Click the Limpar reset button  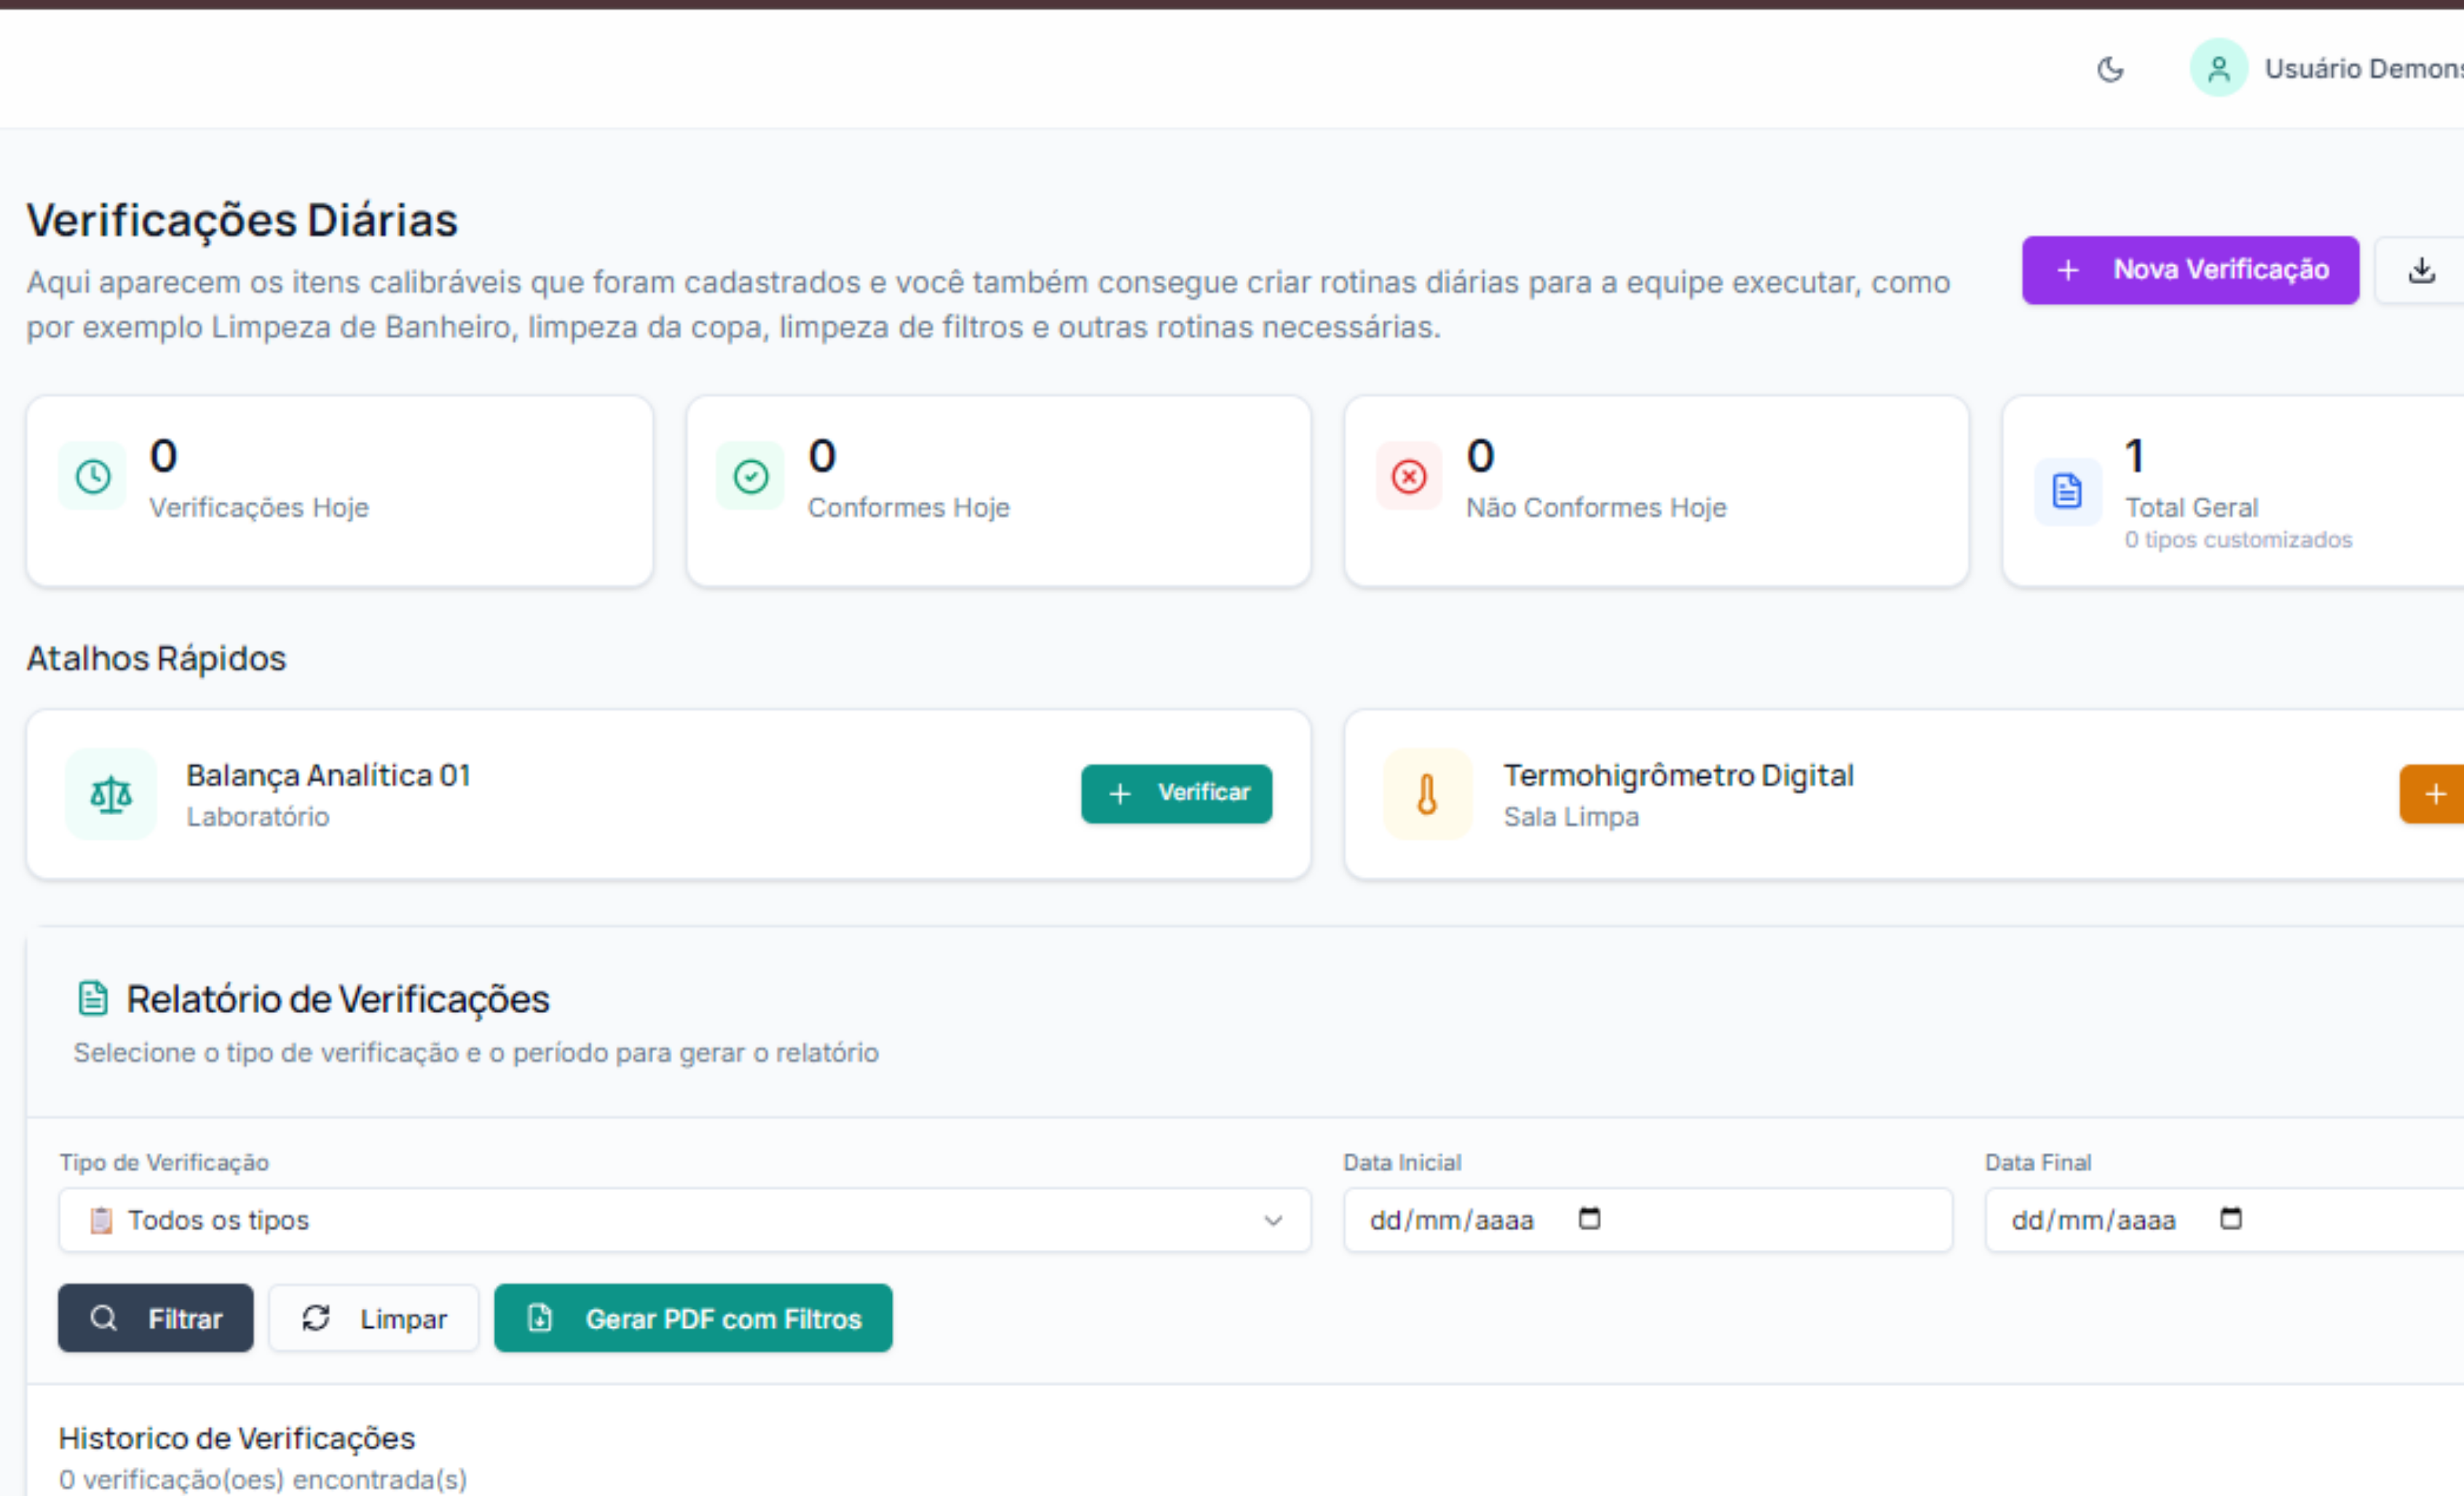tap(373, 1318)
